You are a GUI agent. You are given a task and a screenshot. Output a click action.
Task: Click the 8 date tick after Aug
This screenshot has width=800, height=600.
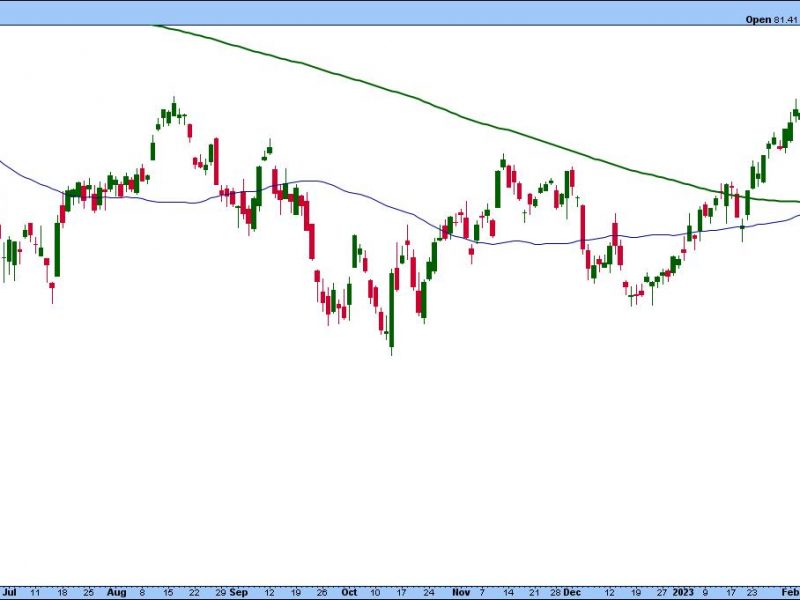(141, 592)
